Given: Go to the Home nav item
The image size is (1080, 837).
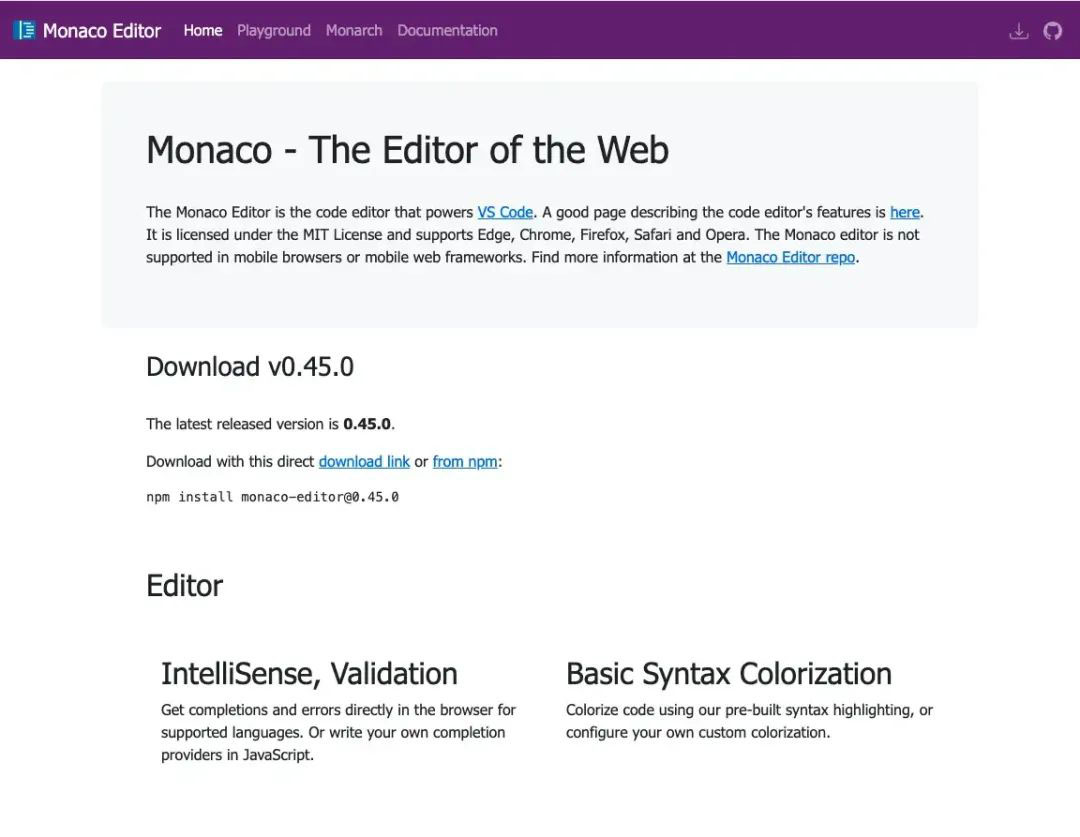Looking at the screenshot, I should (x=203, y=31).
